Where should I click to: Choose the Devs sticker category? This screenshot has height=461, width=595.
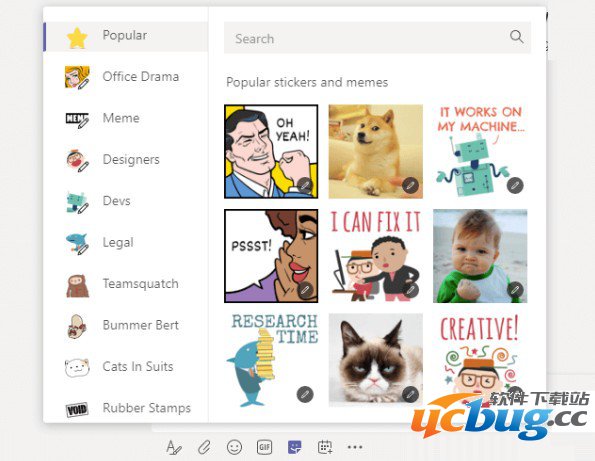click(126, 201)
